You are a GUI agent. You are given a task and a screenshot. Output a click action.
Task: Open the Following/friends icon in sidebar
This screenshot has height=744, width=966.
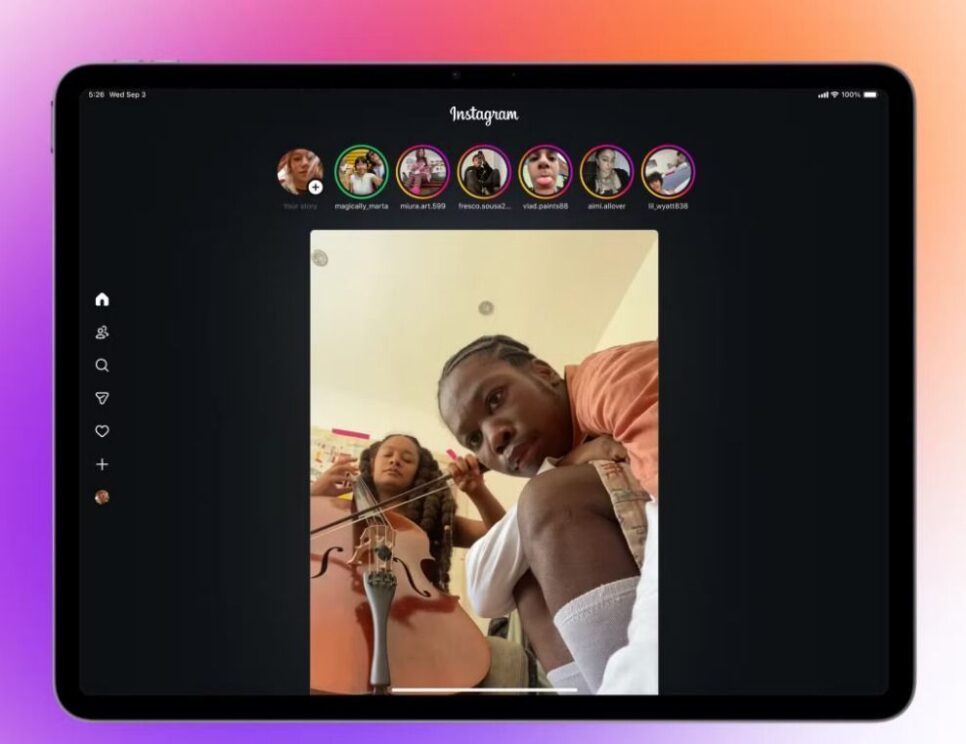click(x=102, y=333)
